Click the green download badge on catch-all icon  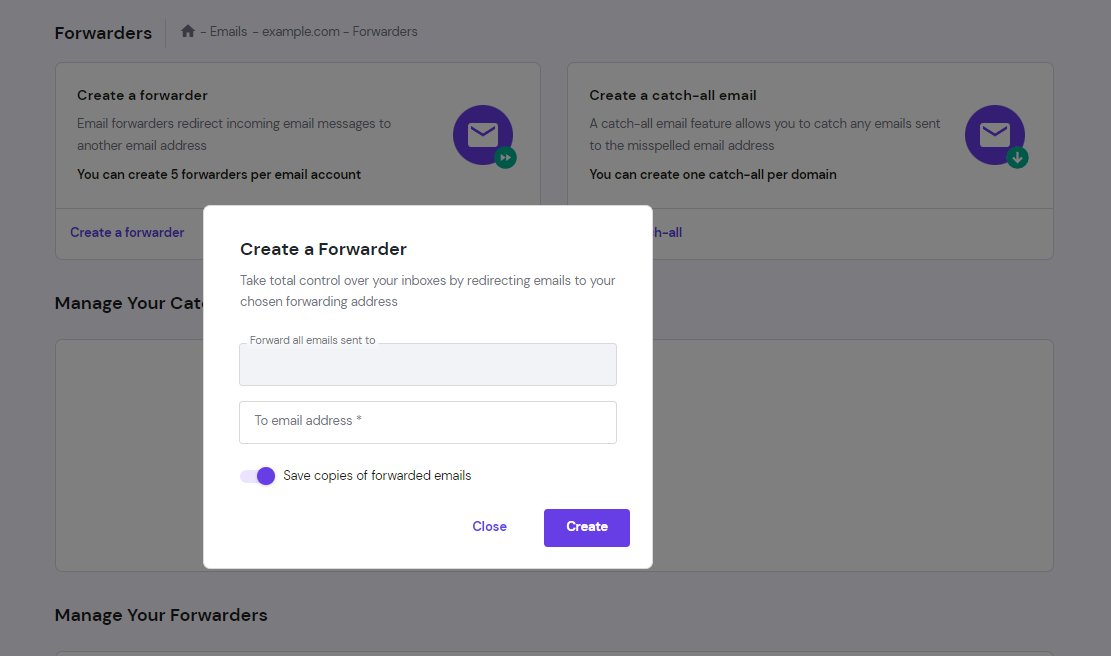point(1017,157)
